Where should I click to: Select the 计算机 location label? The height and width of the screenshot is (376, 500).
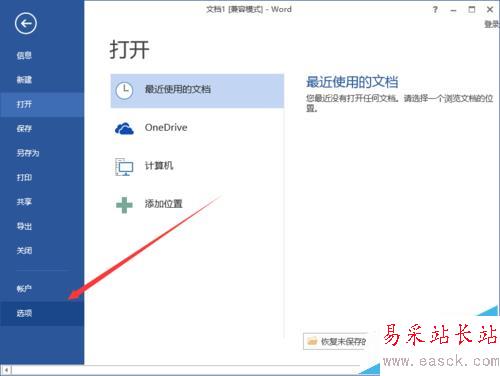pos(159,166)
